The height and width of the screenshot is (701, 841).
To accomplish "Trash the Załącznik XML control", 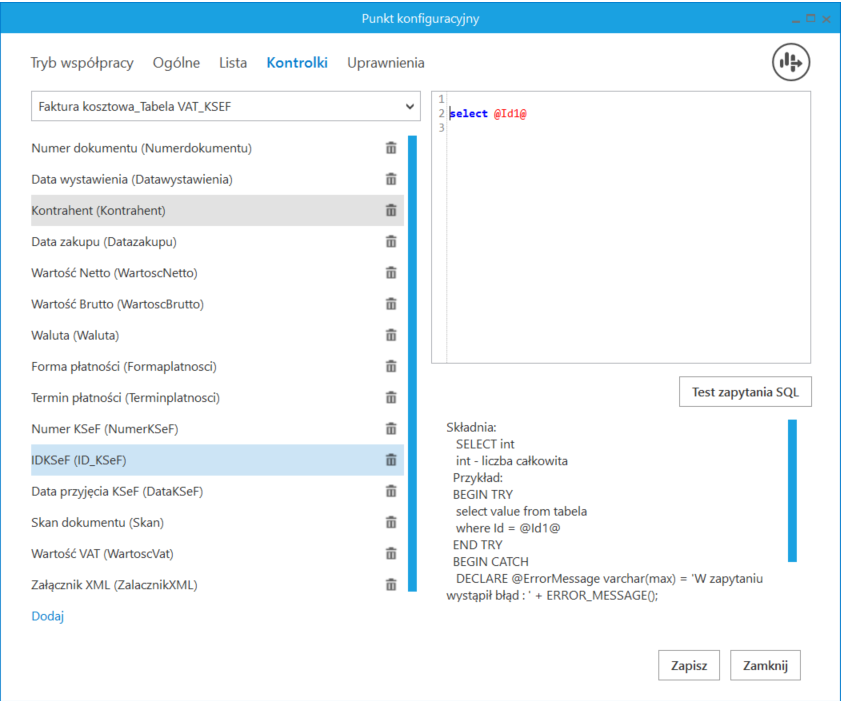I will pyautogui.click(x=391, y=585).
